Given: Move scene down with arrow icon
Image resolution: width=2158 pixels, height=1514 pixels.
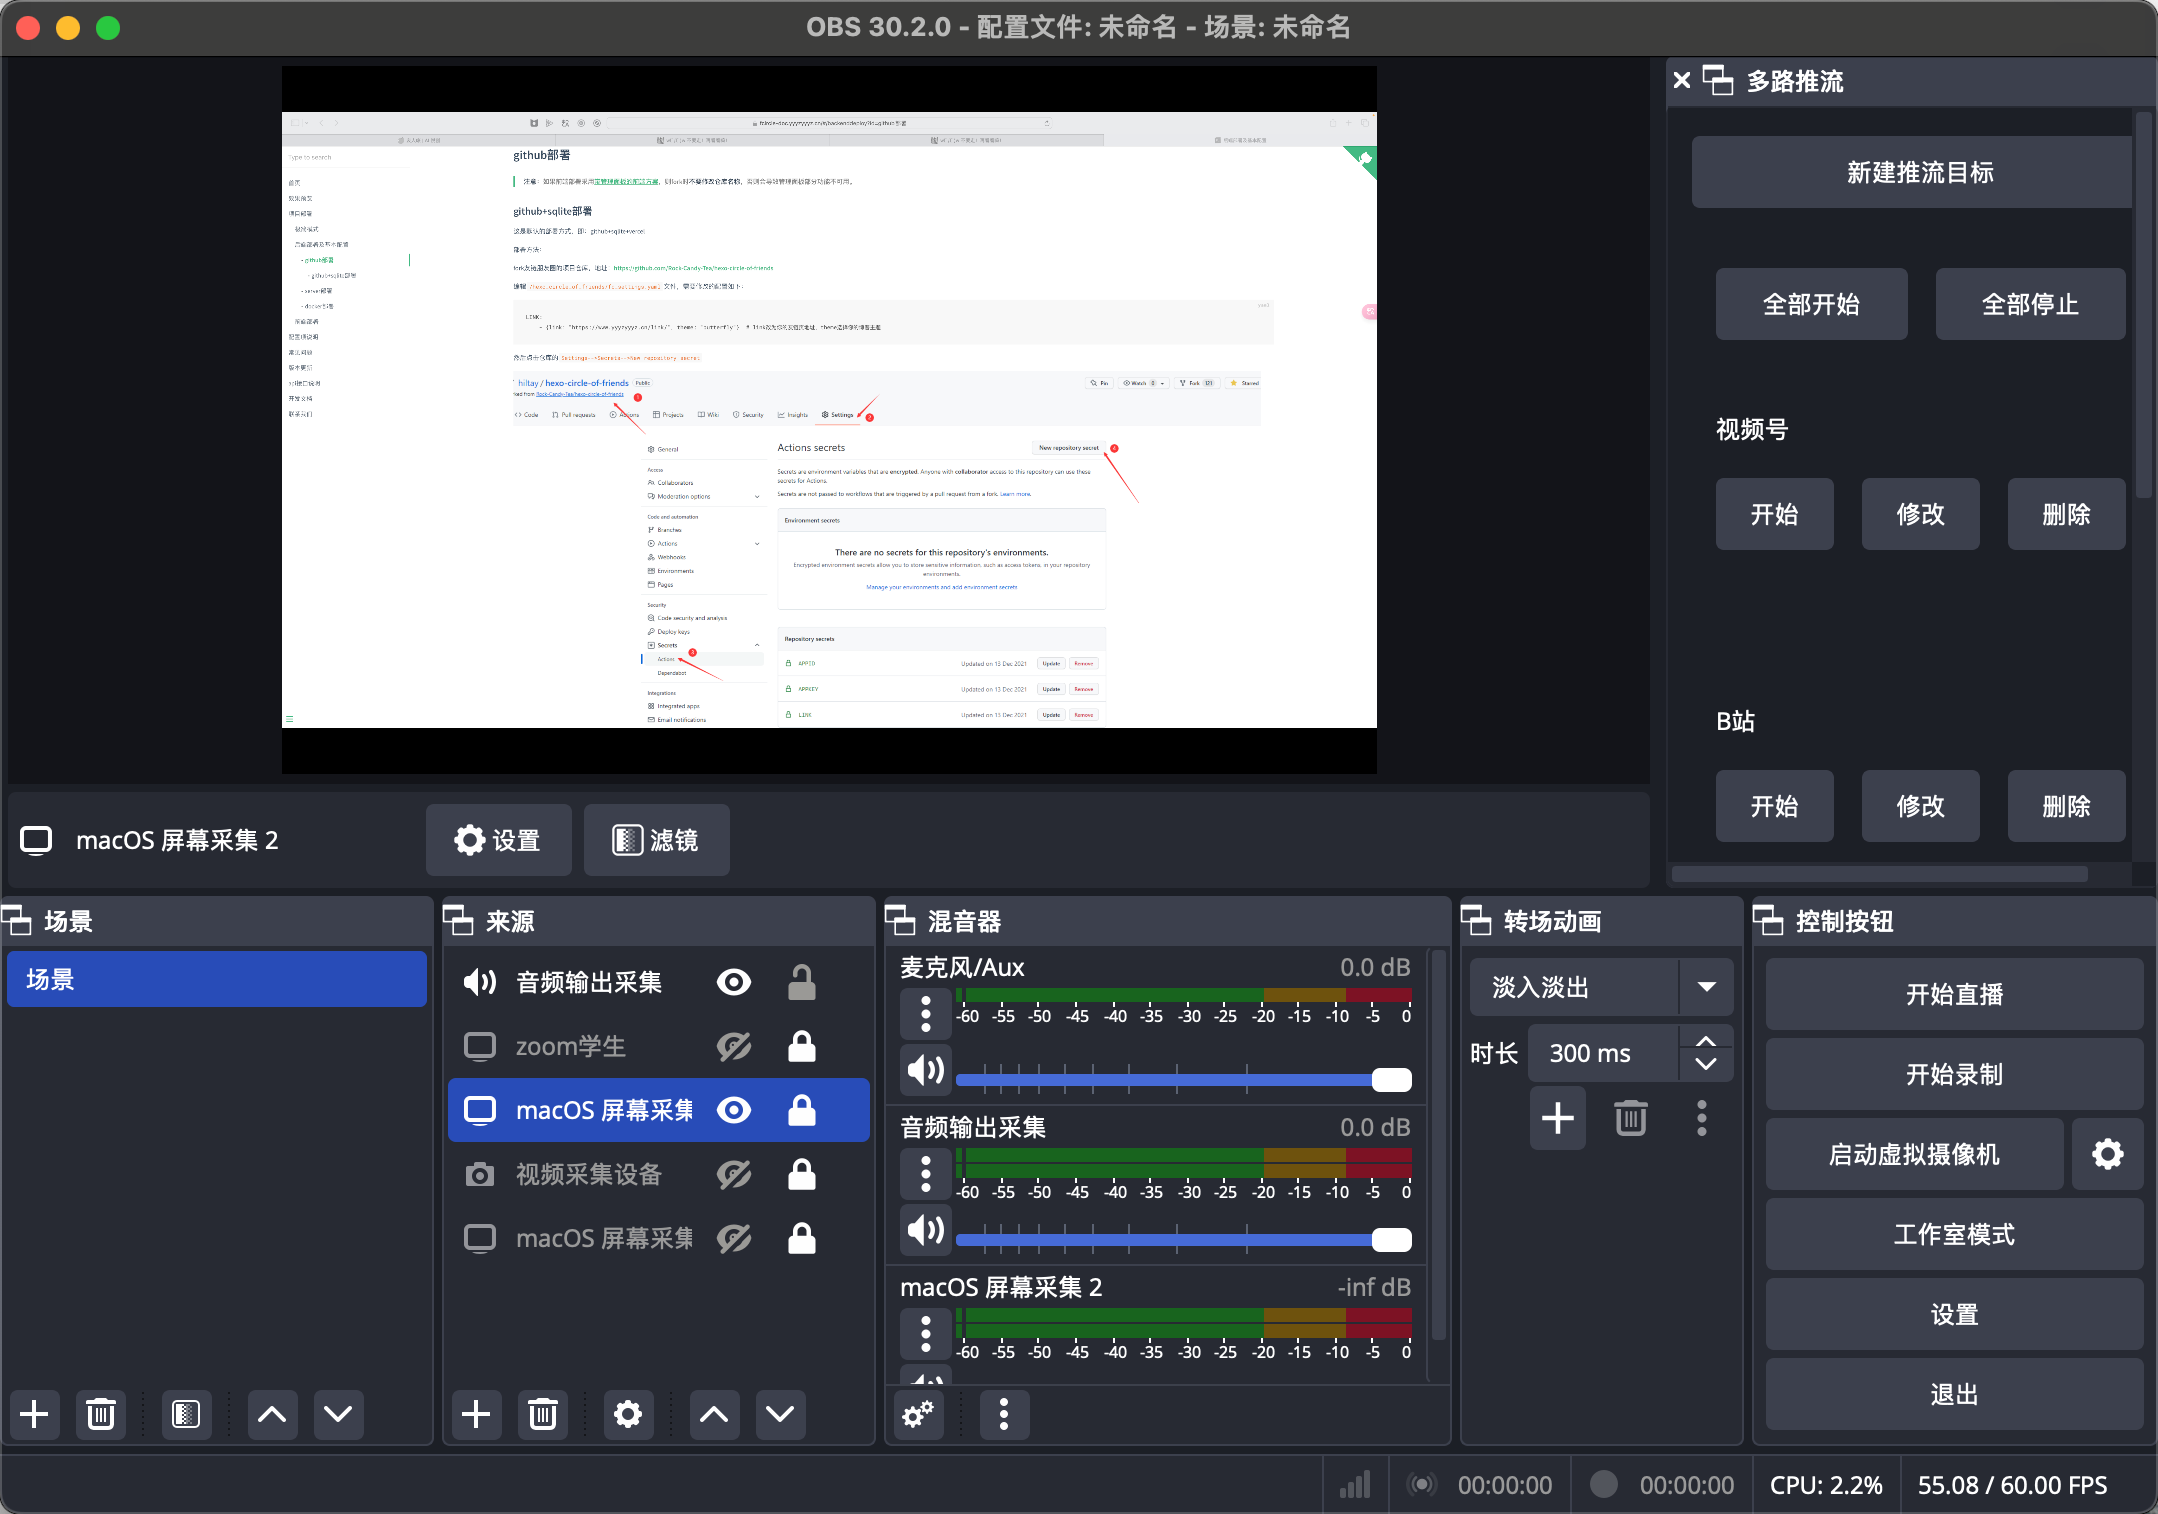Looking at the screenshot, I should pyautogui.click(x=338, y=1414).
